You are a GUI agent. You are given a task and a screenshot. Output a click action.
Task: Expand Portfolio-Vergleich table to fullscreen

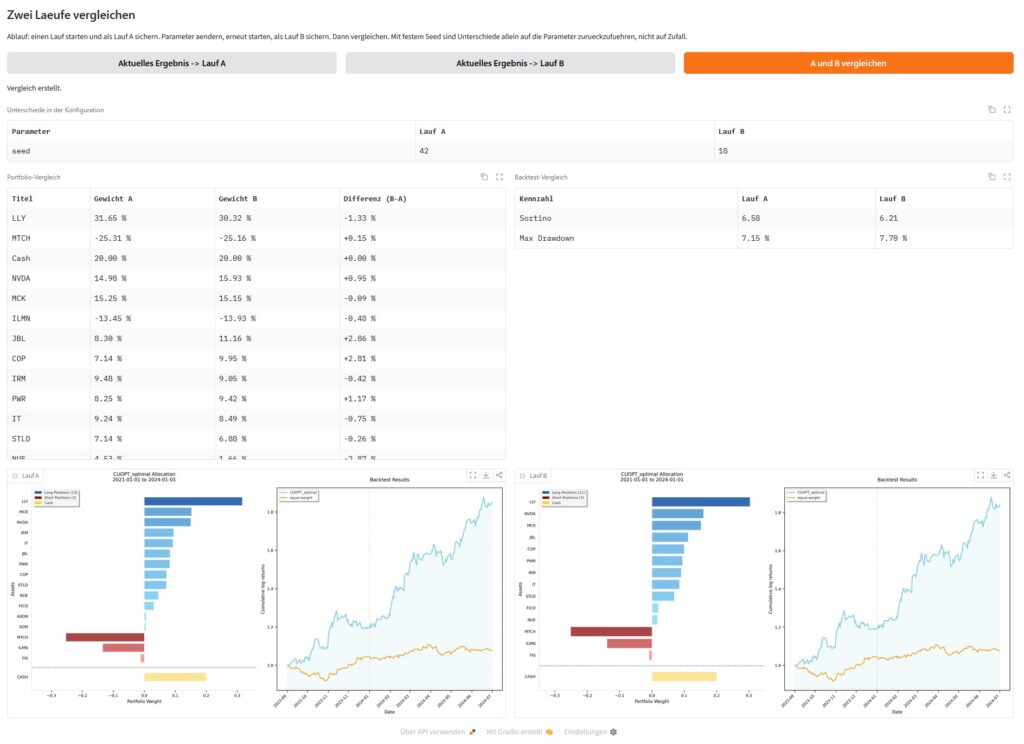point(500,177)
